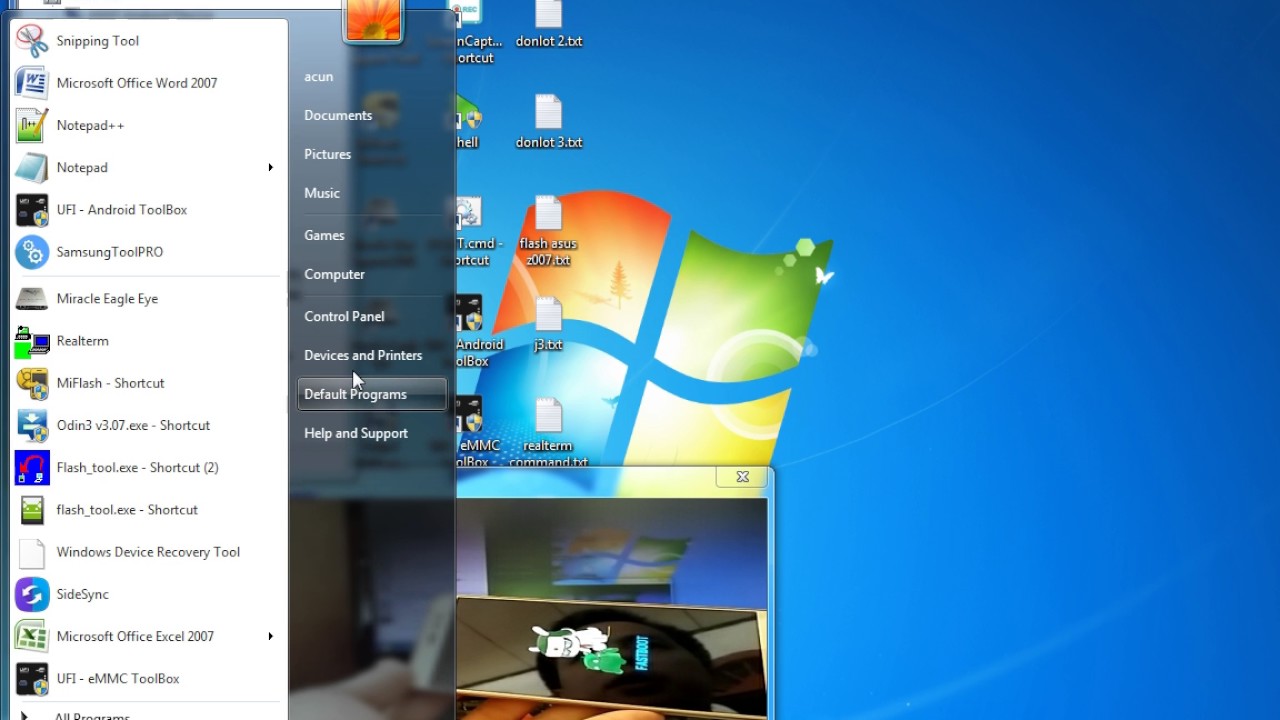
Task: Launch MiFlash - Shortcut icon
Action: [32, 383]
